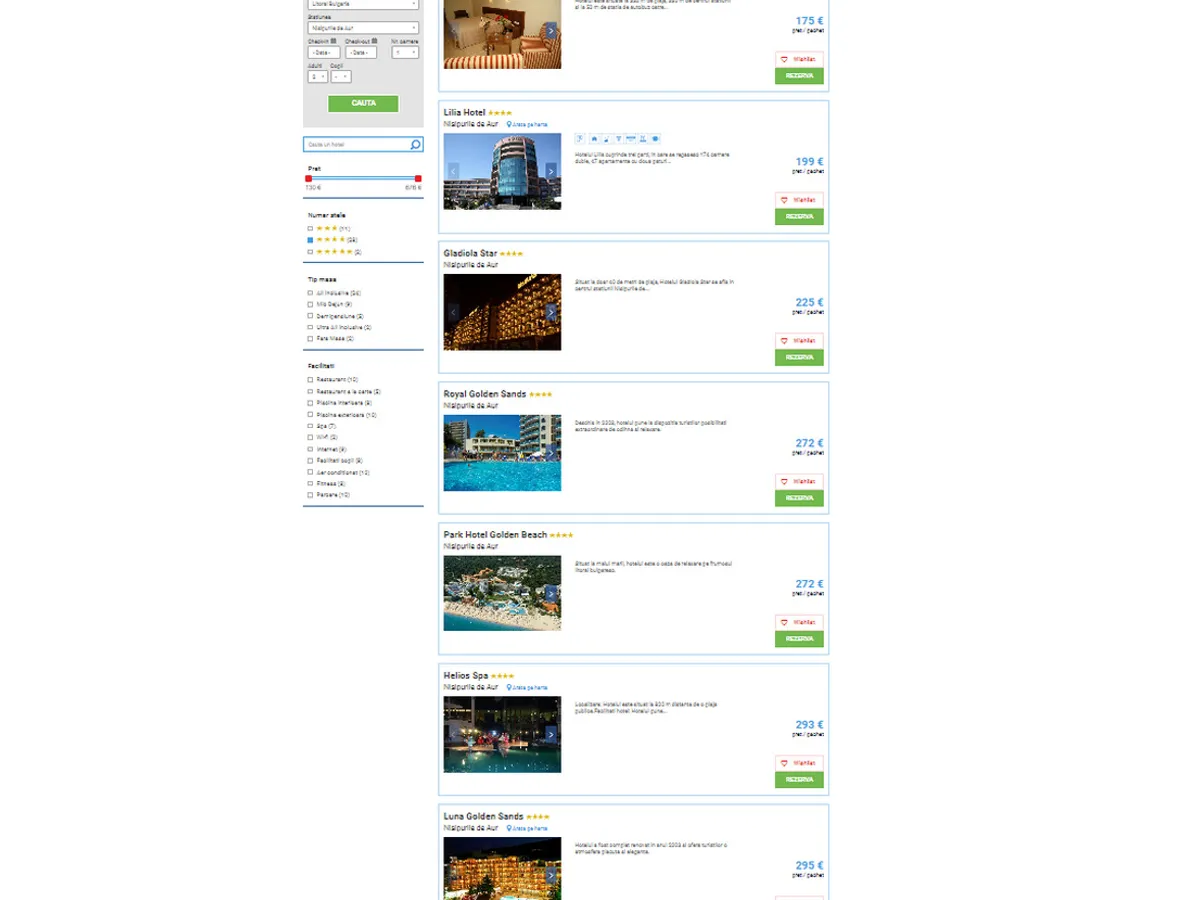Viewport: 1200px width, 900px height.
Task: Open the Statiunea resort dropdown
Action: 363,28
